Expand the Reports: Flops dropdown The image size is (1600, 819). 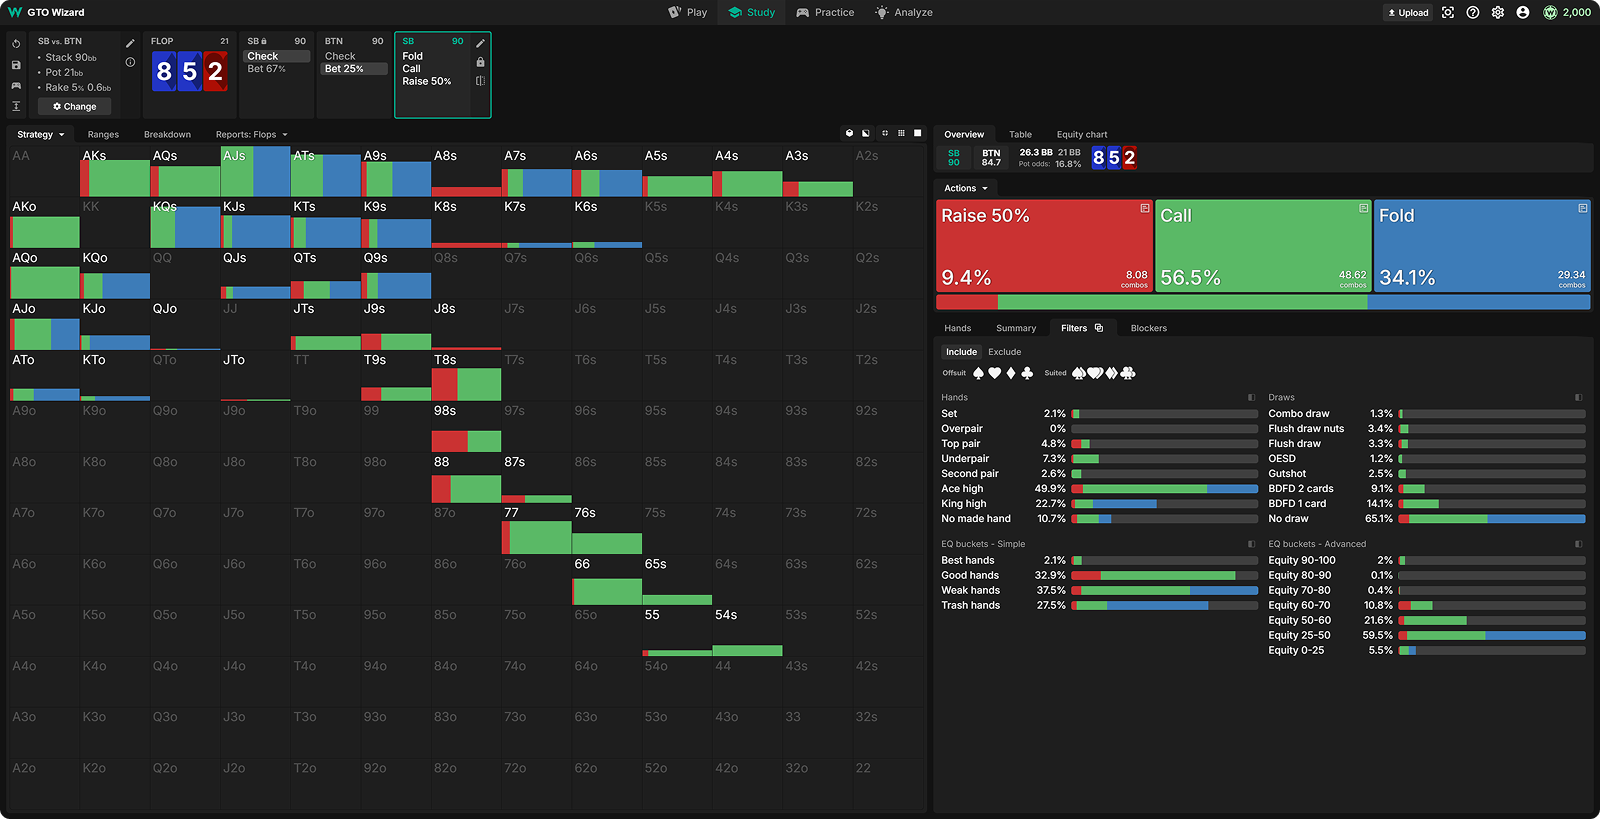tap(251, 134)
